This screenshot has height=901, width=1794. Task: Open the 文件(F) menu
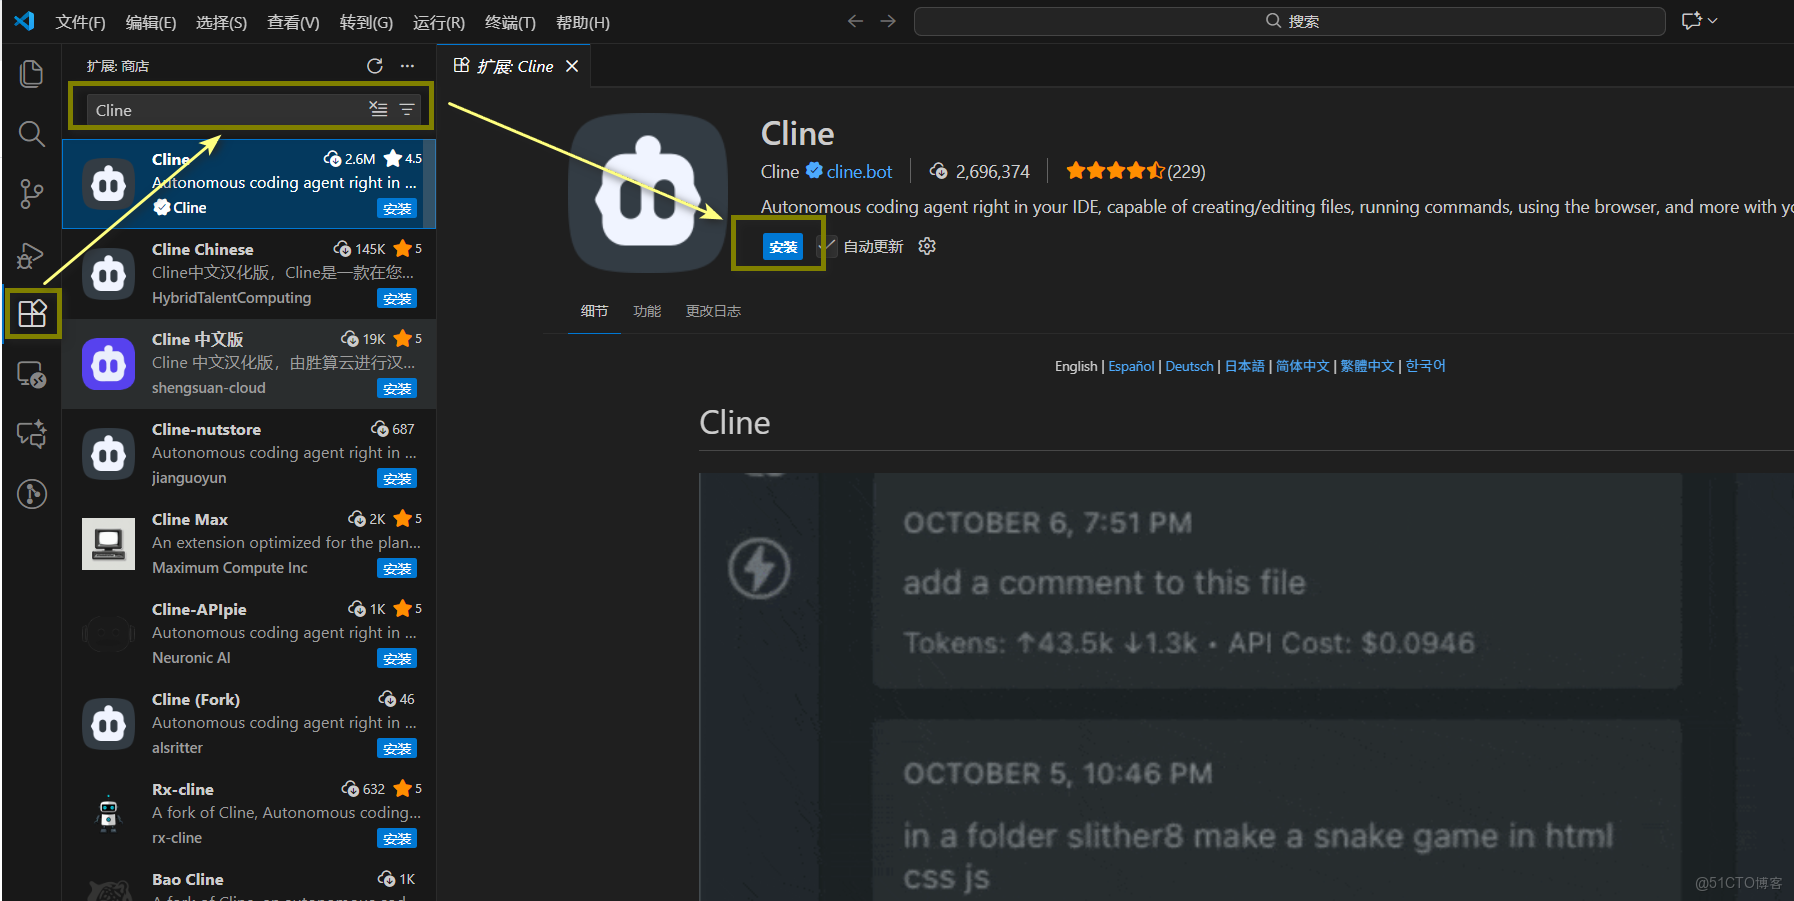click(80, 22)
